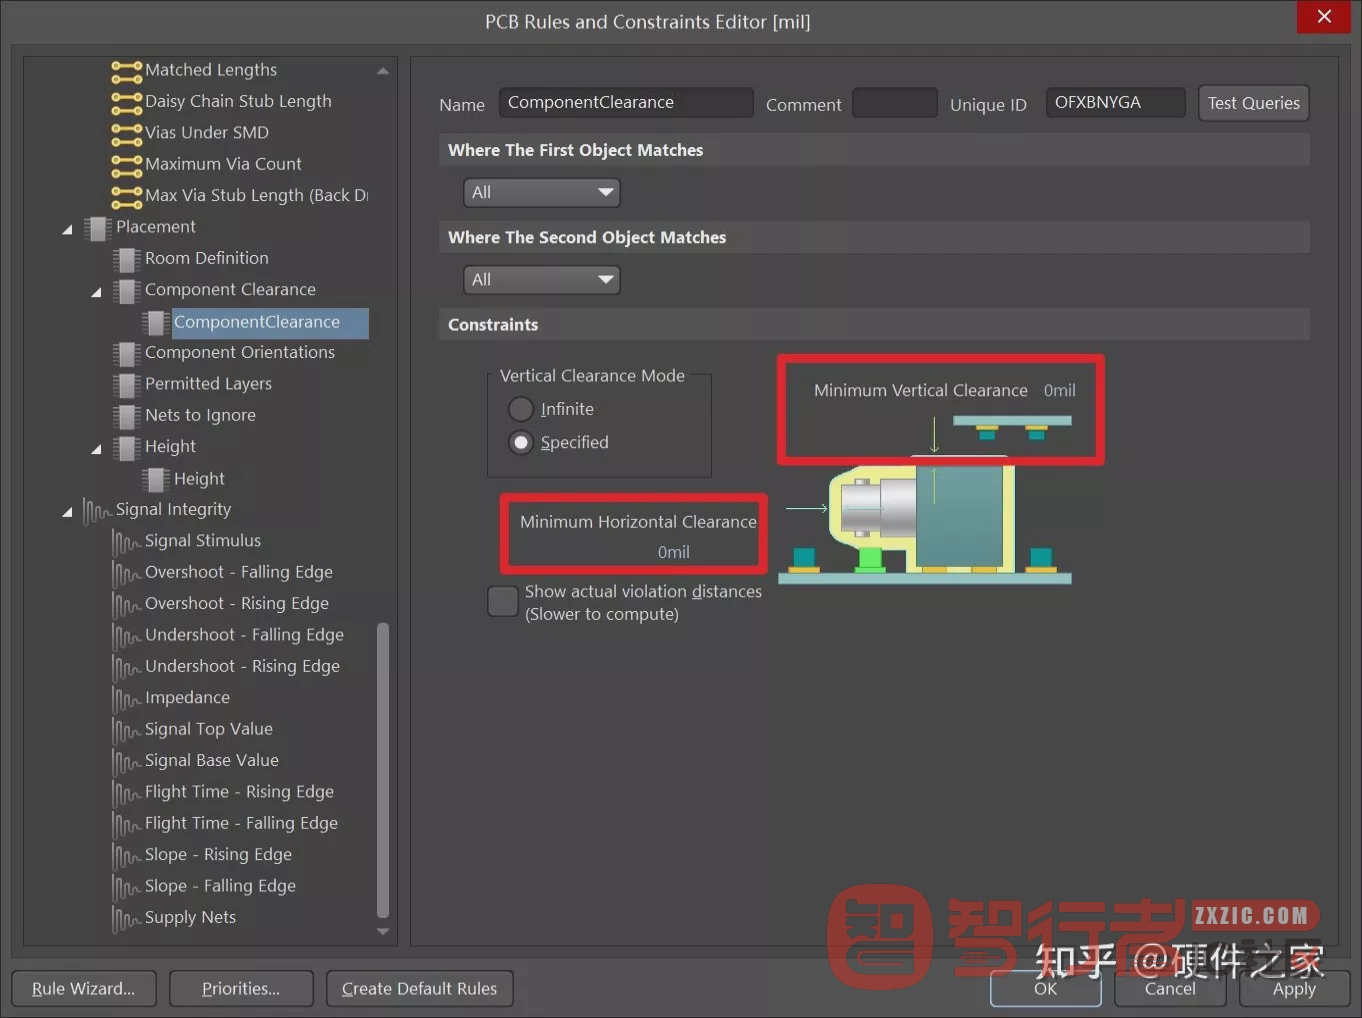Collapse the Placement tree category
This screenshot has height=1018, width=1362.
click(67, 229)
